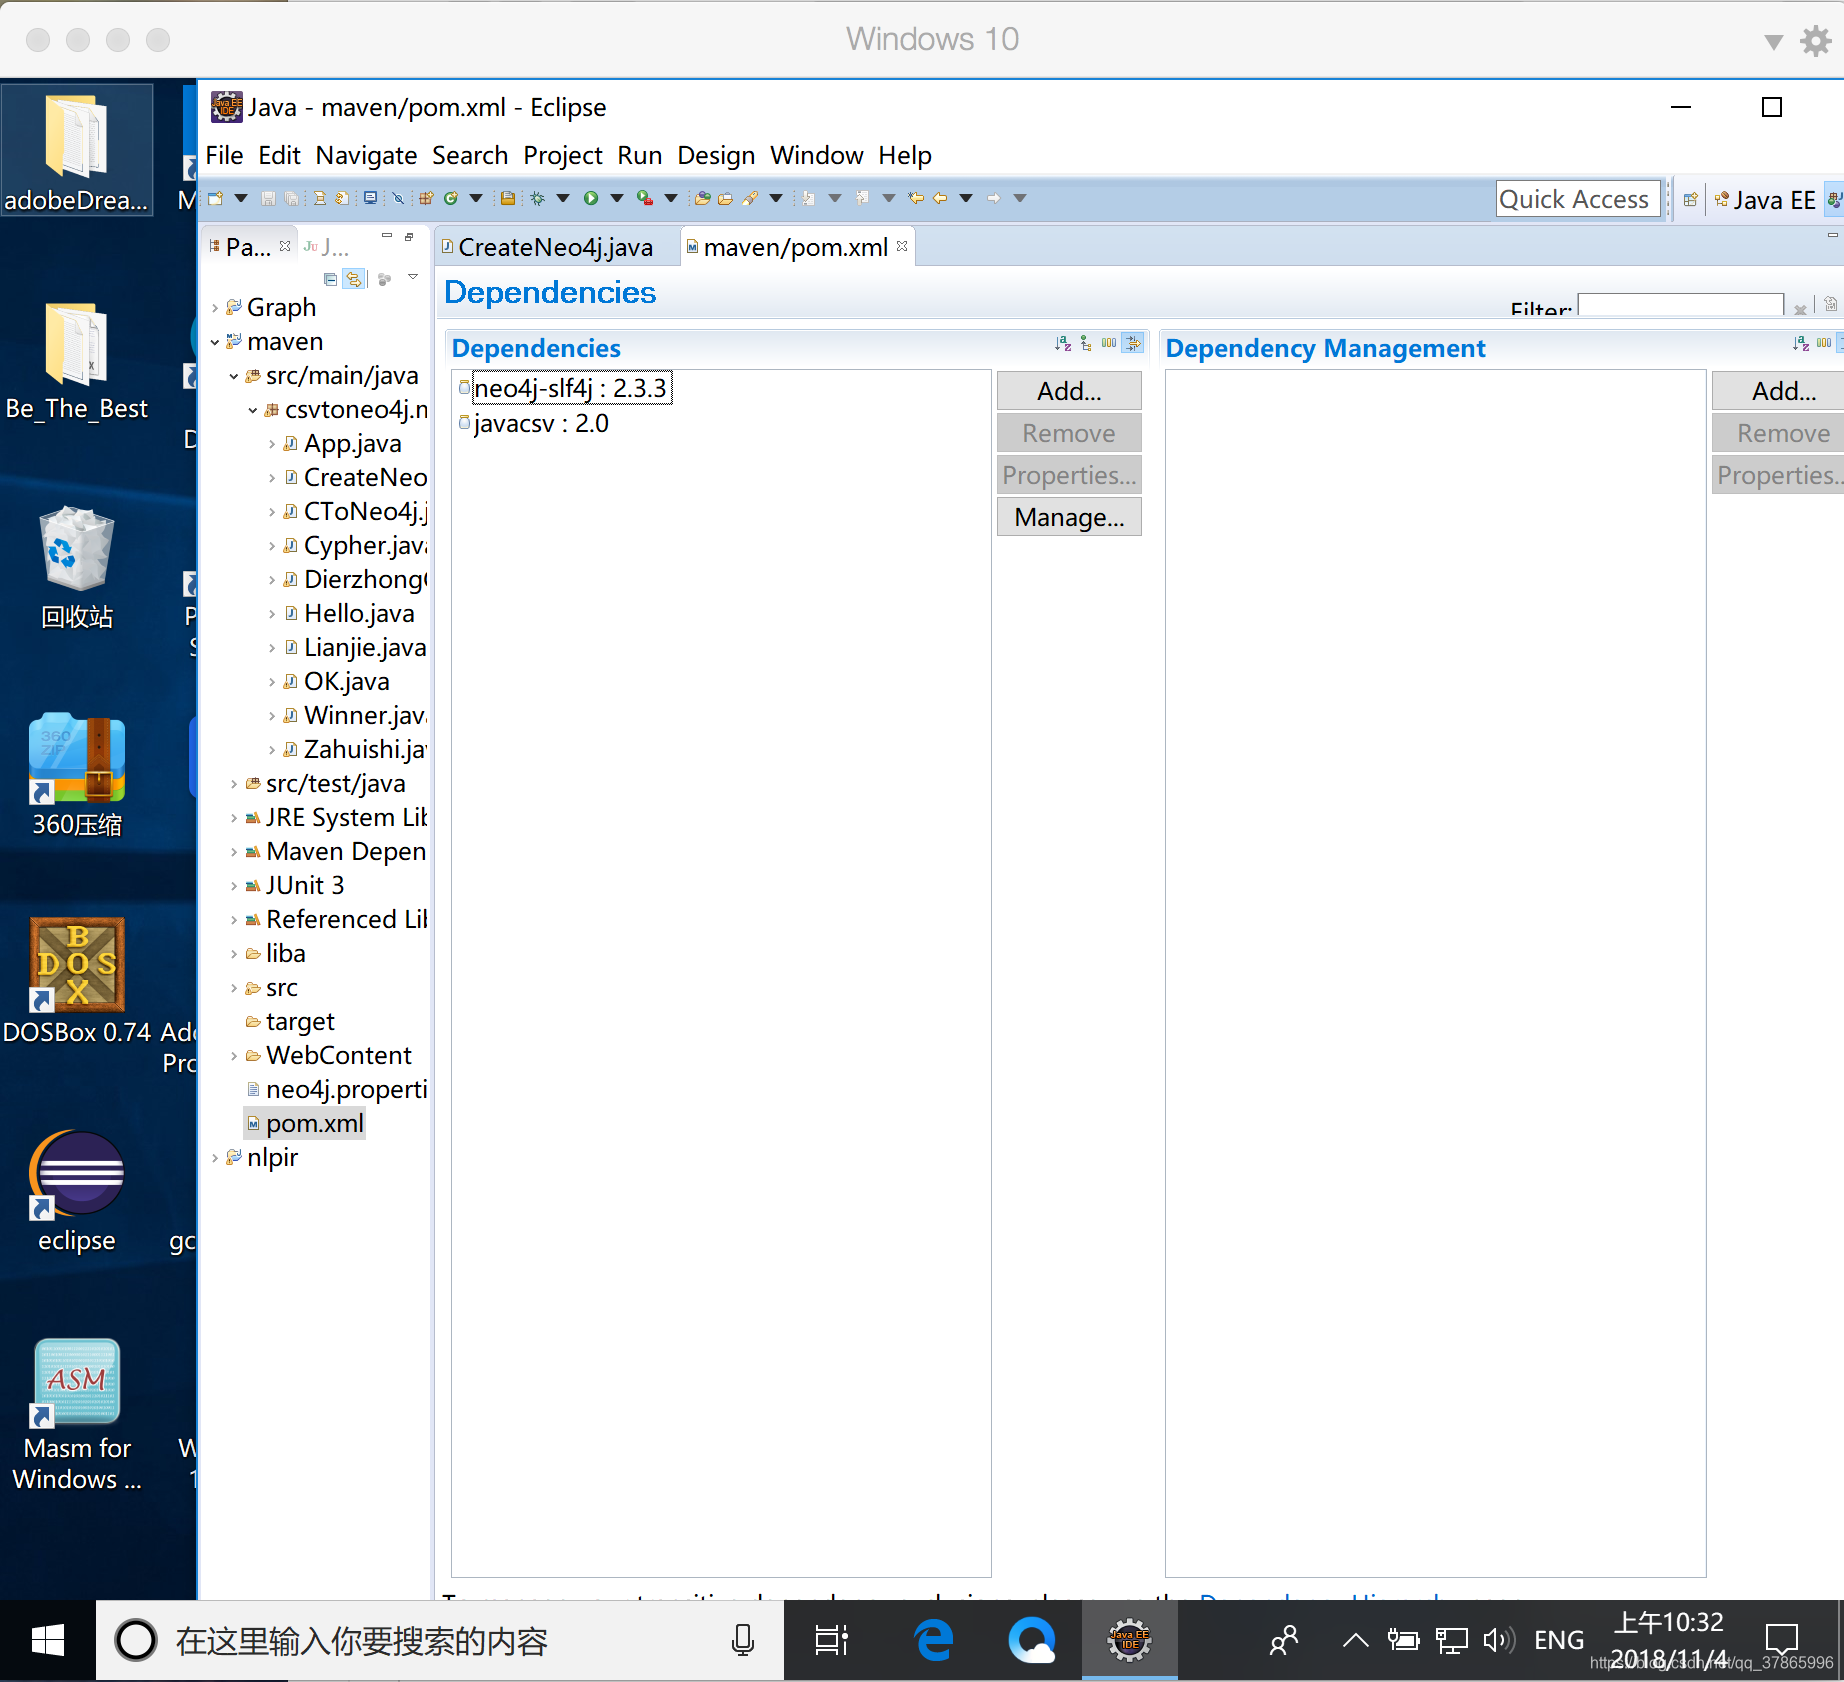Select the neo4j-slf4j : 2.3.3 dependency

(570, 388)
